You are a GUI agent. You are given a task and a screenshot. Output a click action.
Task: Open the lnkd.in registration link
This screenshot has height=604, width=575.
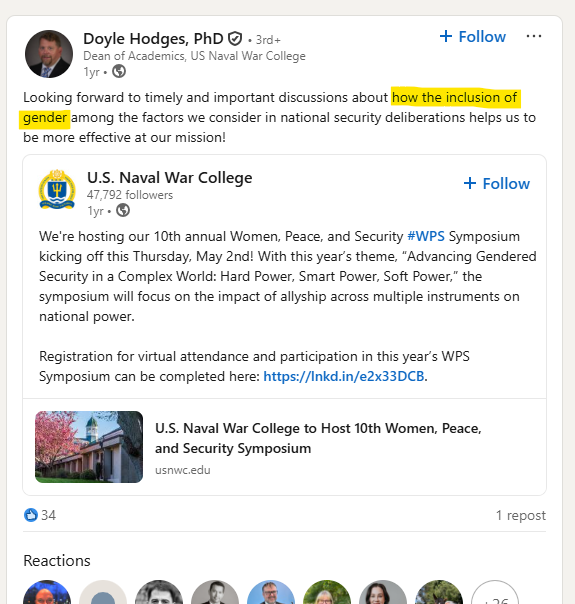pyautogui.click(x=344, y=376)
